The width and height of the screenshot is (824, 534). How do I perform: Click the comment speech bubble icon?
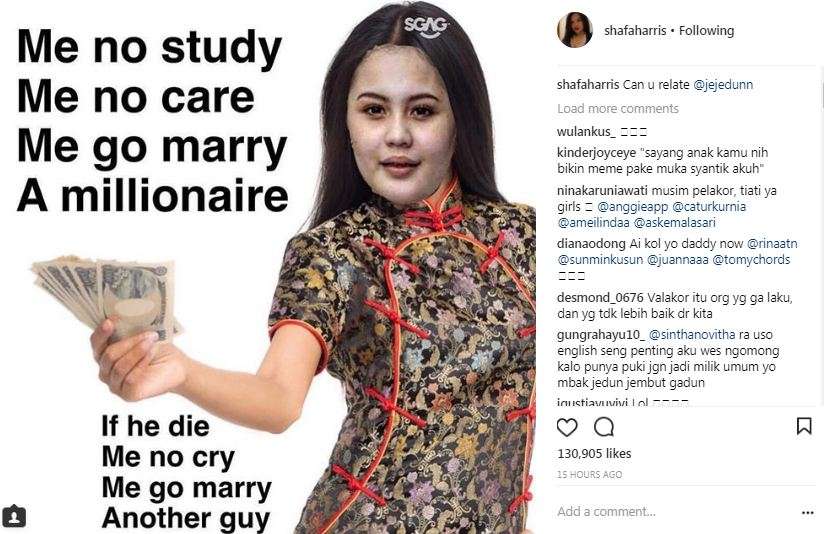coord(604,427)
